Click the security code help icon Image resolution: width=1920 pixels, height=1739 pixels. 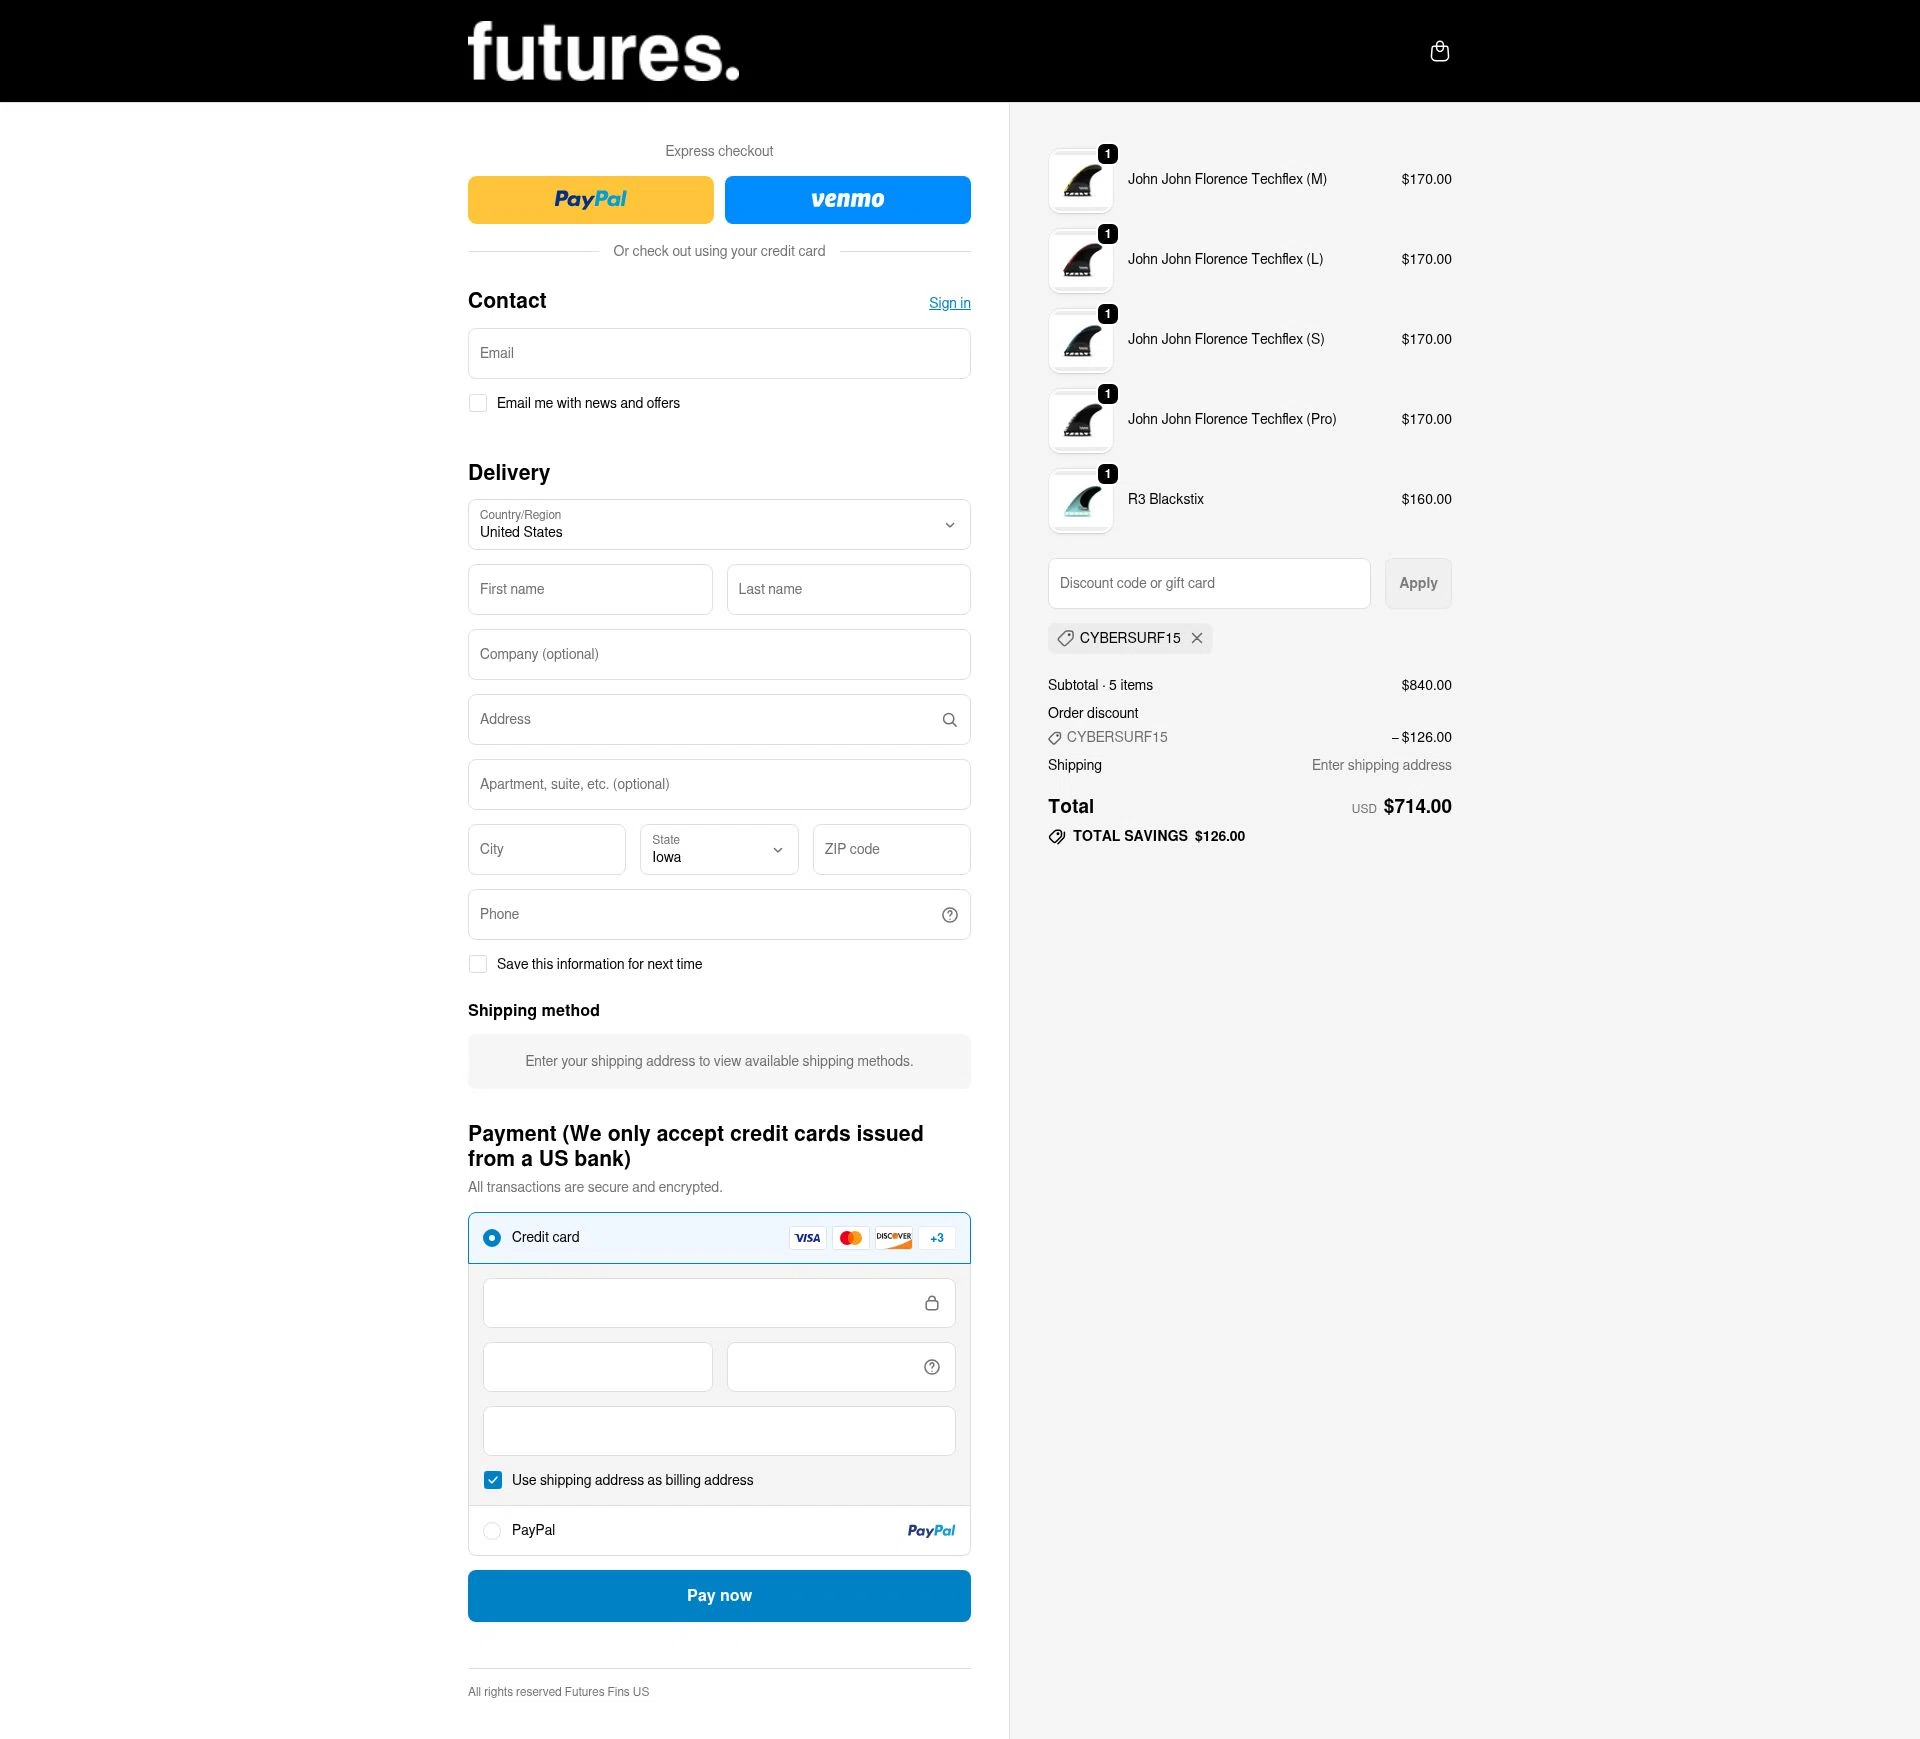click(931, 1367)
